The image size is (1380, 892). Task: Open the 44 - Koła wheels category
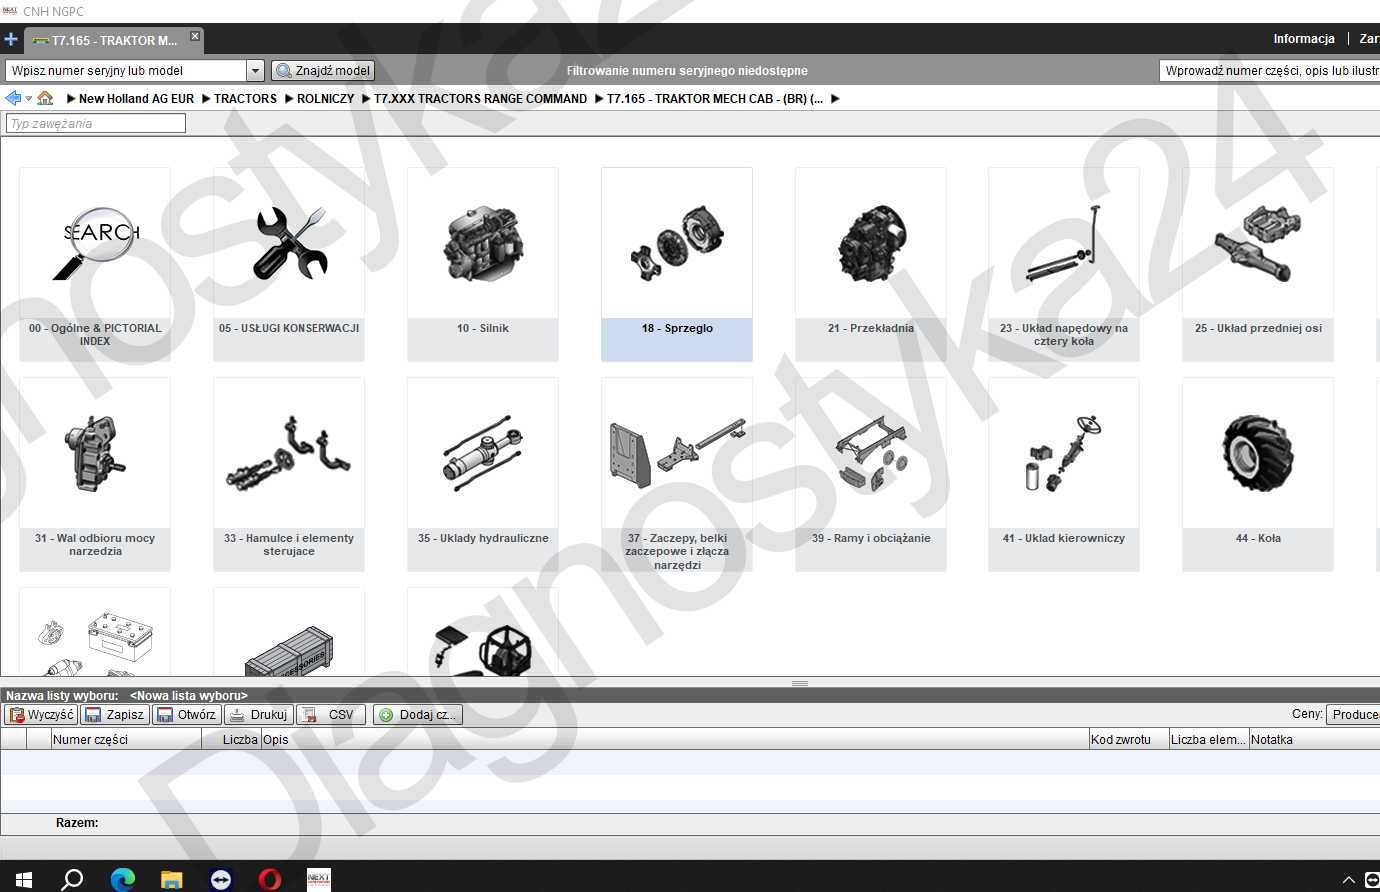pos(1258,474)
